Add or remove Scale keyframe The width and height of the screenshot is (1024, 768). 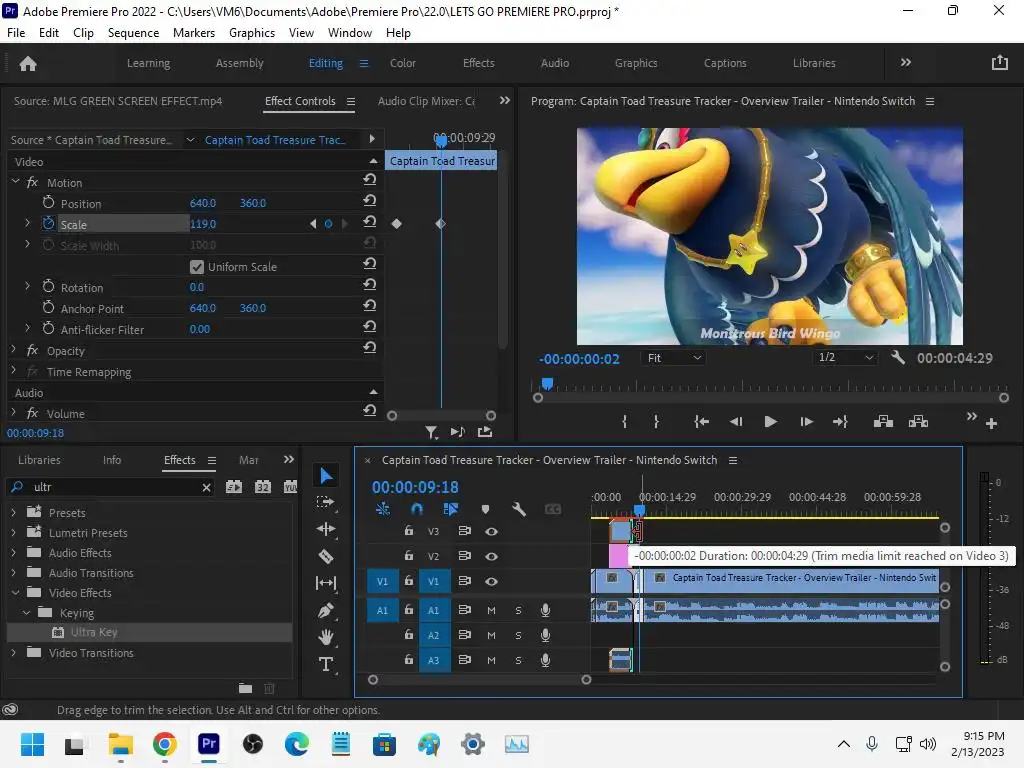pos(328,224)
